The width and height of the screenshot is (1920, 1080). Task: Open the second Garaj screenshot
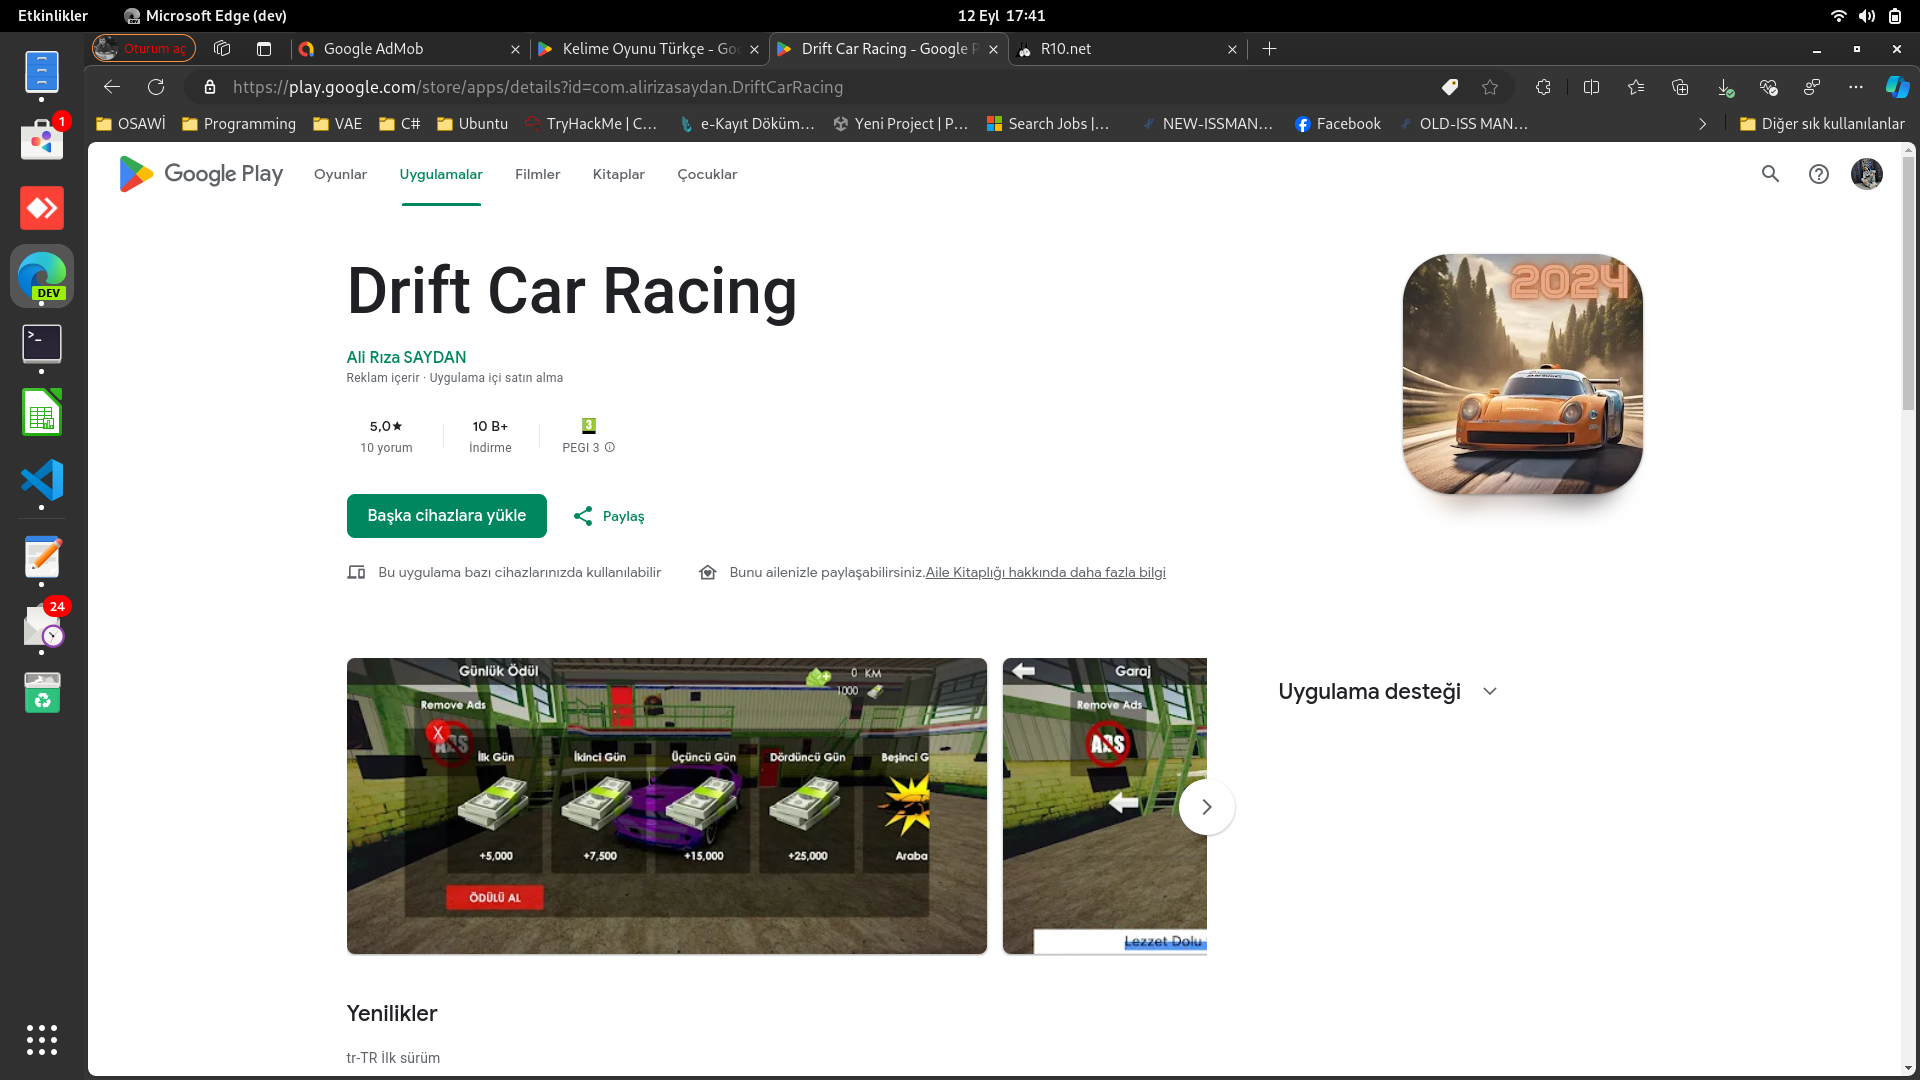tap(1105, 806)
